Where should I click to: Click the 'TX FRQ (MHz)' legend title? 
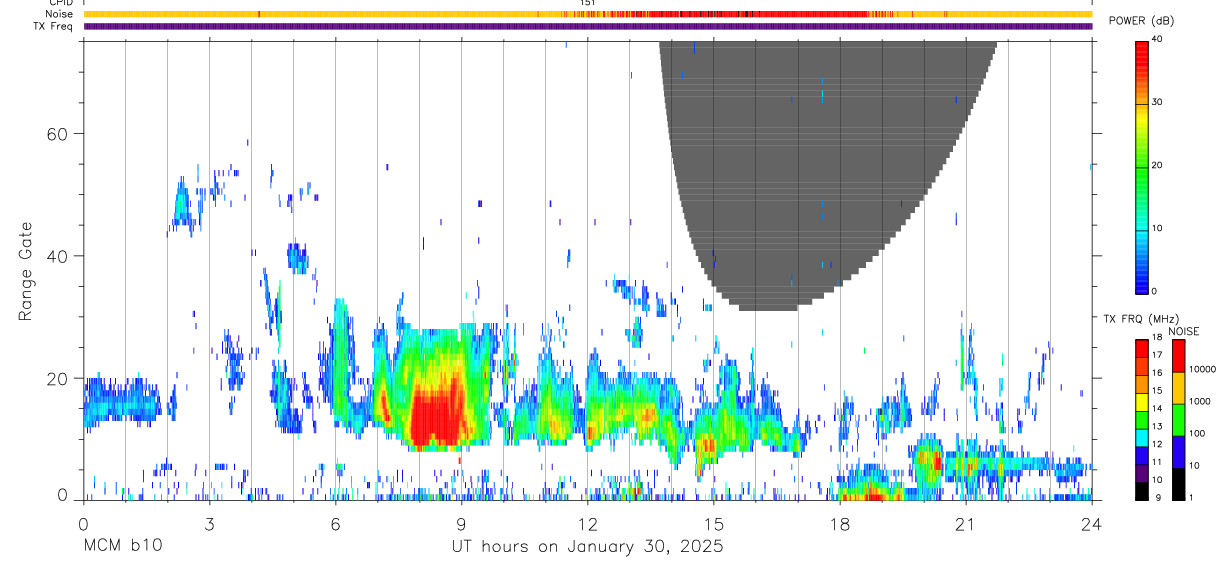tap(1141, 319)
